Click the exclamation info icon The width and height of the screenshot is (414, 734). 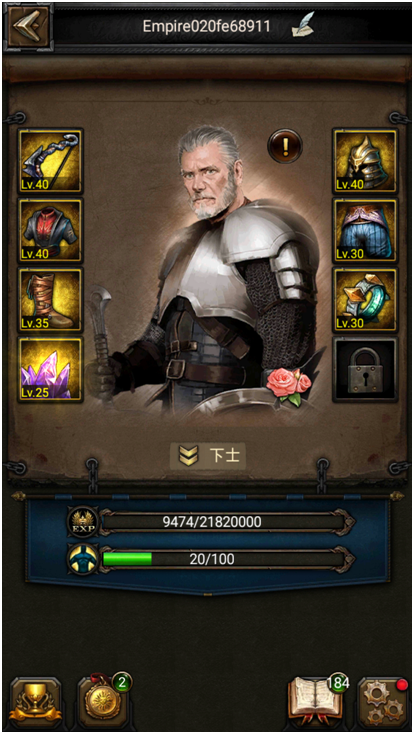pyautogui.click(x=285, y=147)
